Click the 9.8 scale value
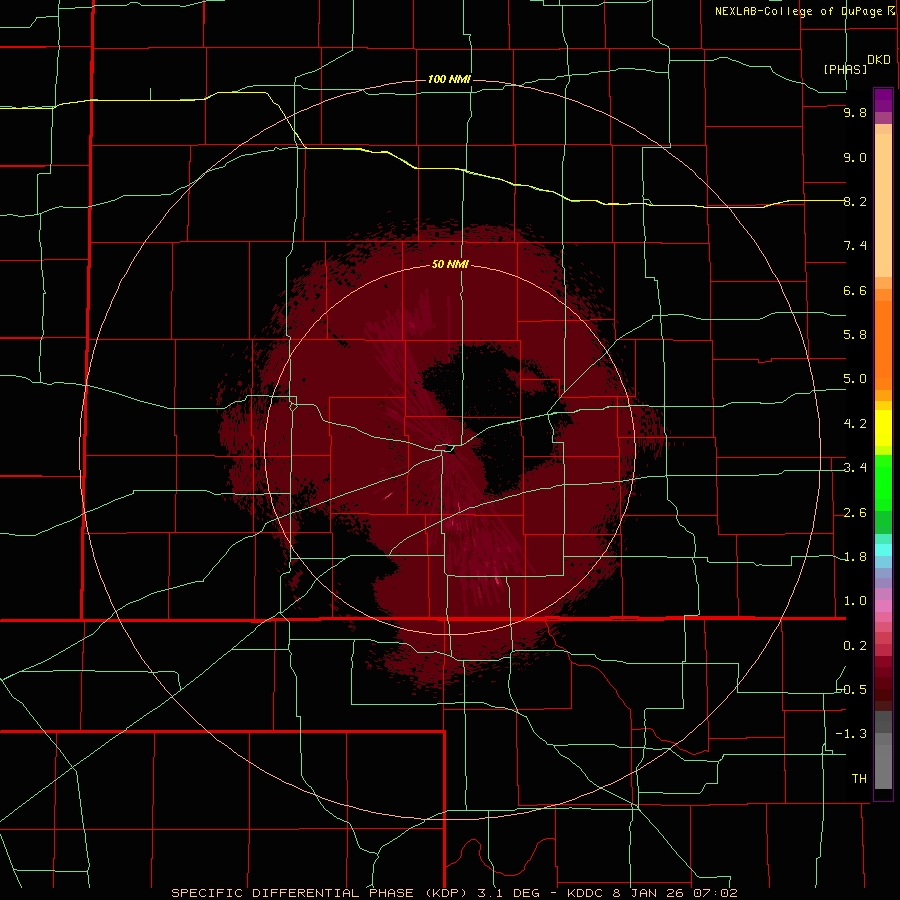The image size is (900, 900). coord(855,112)
